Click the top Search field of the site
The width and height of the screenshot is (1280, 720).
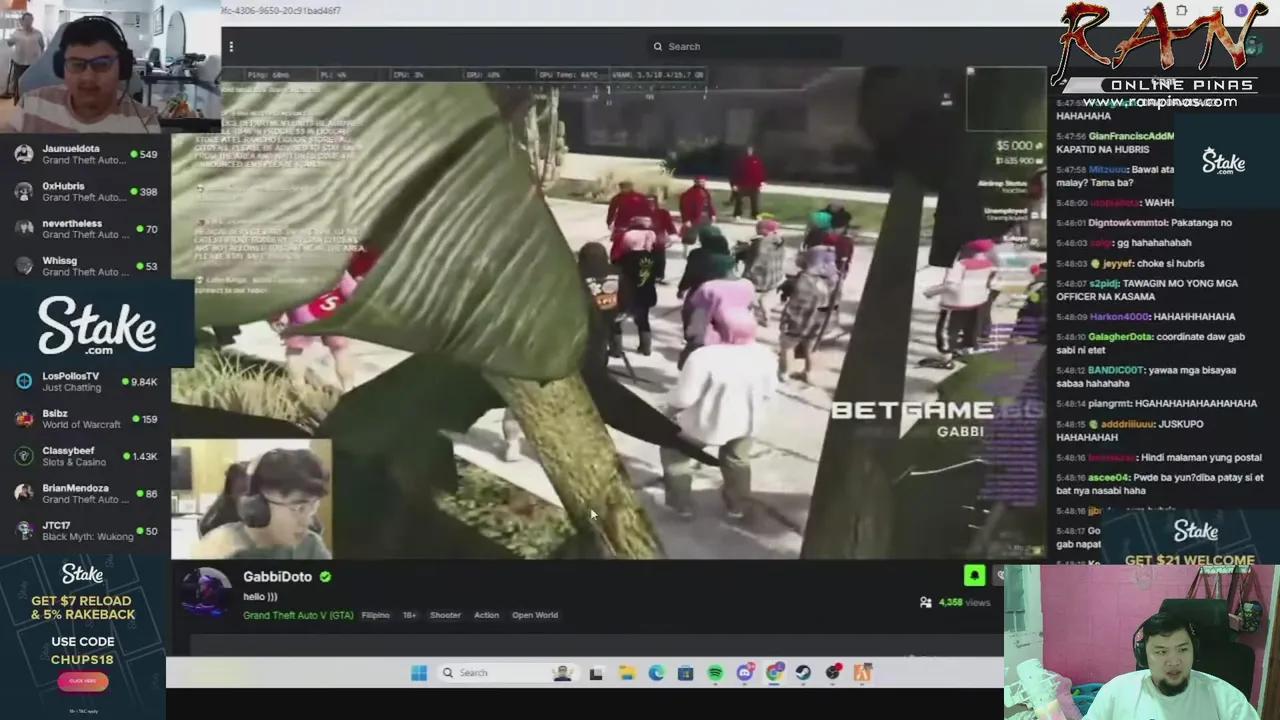coord(745,46)
